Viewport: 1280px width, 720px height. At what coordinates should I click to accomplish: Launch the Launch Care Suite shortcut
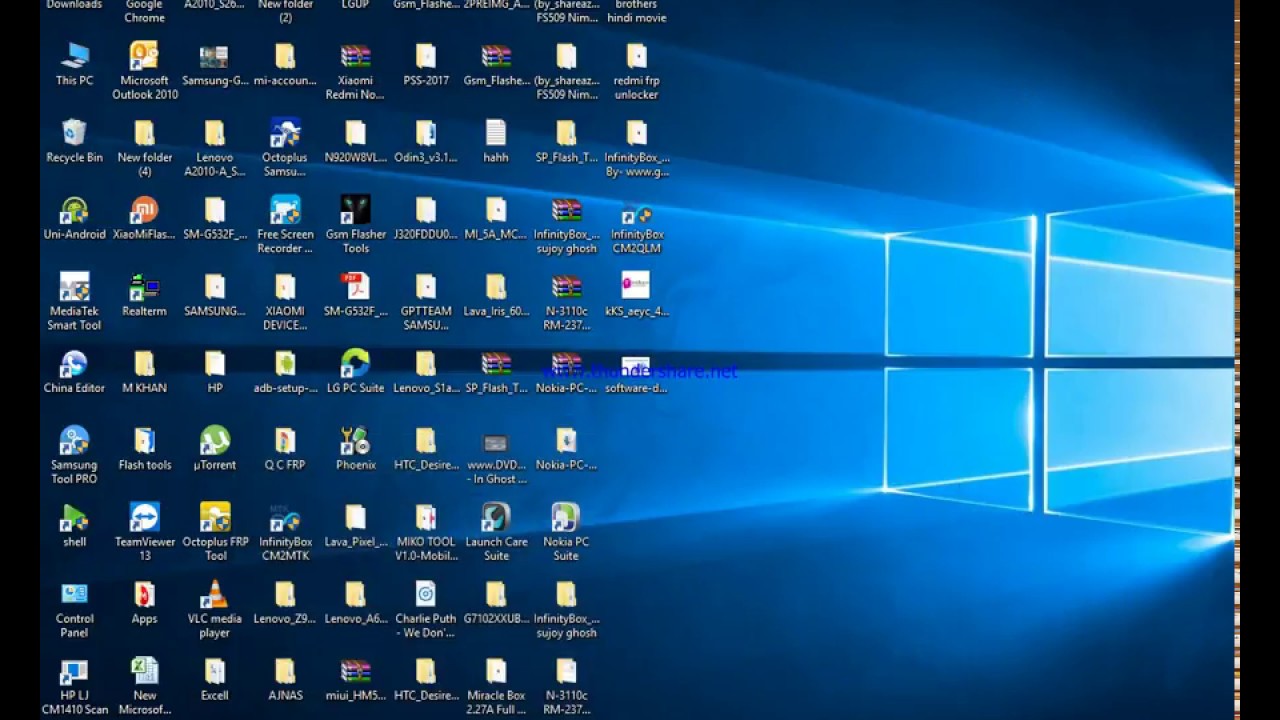click(x=496, y=532)
